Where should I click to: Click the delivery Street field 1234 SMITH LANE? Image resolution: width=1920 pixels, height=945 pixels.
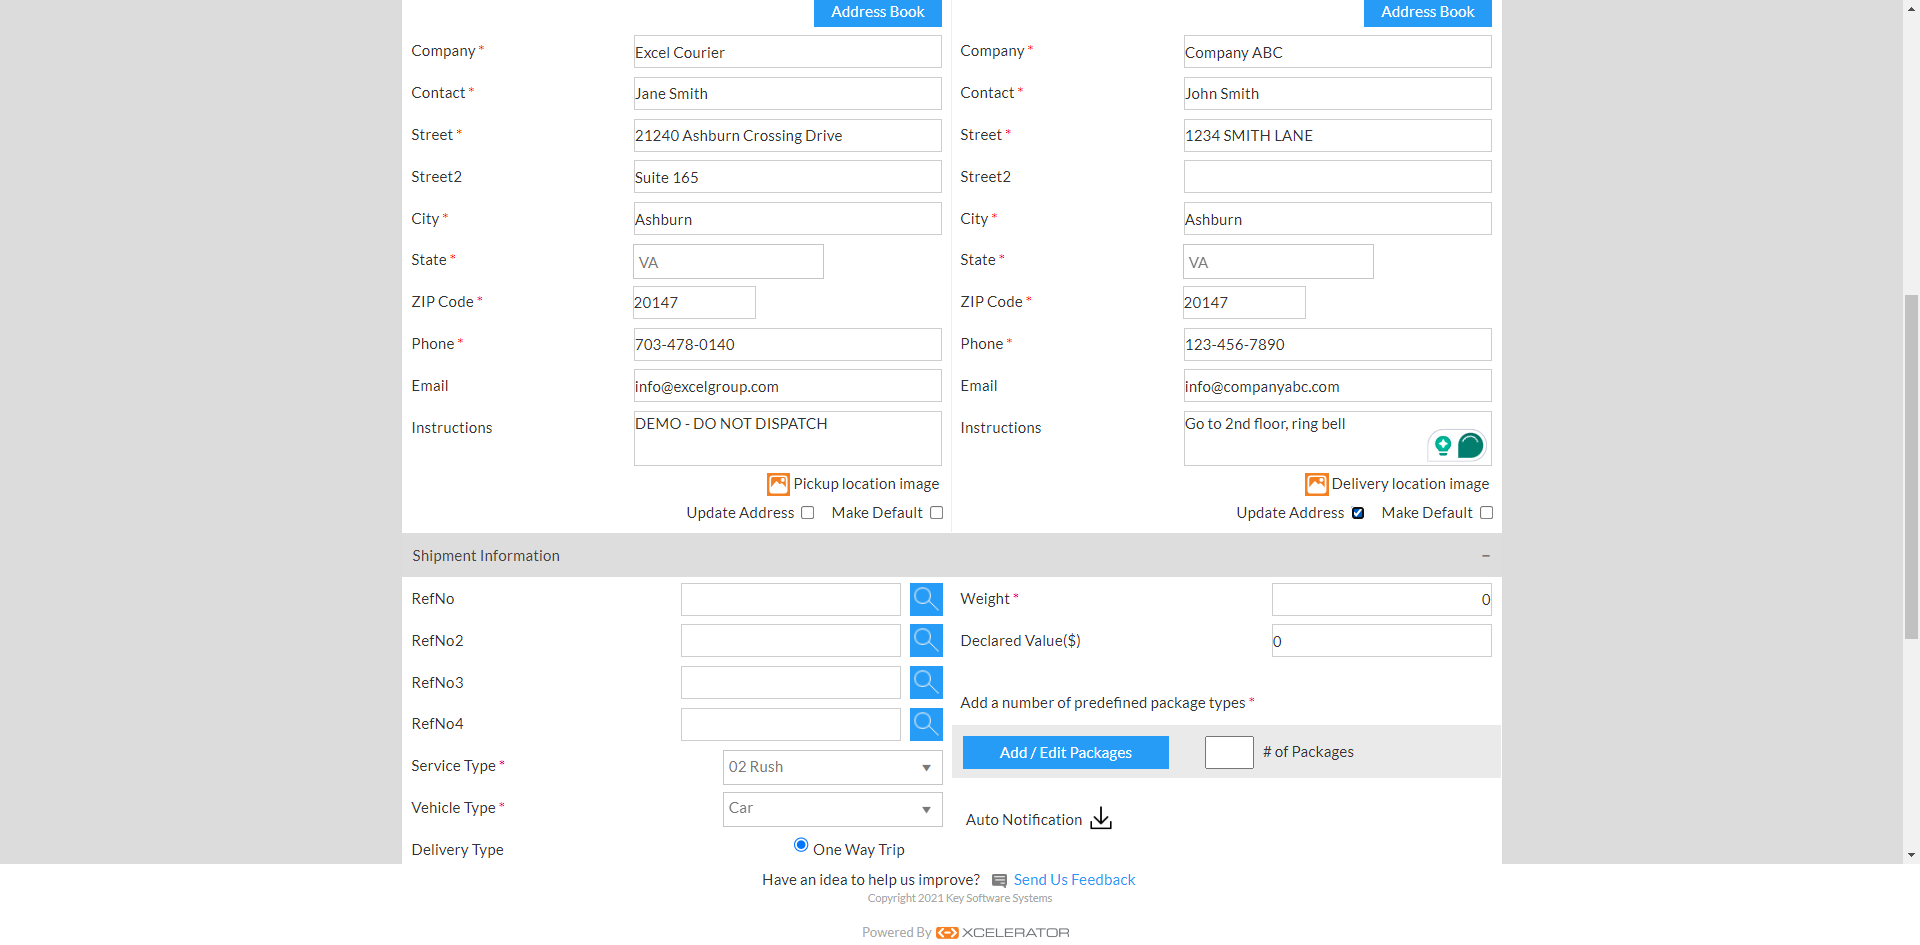1337,135
